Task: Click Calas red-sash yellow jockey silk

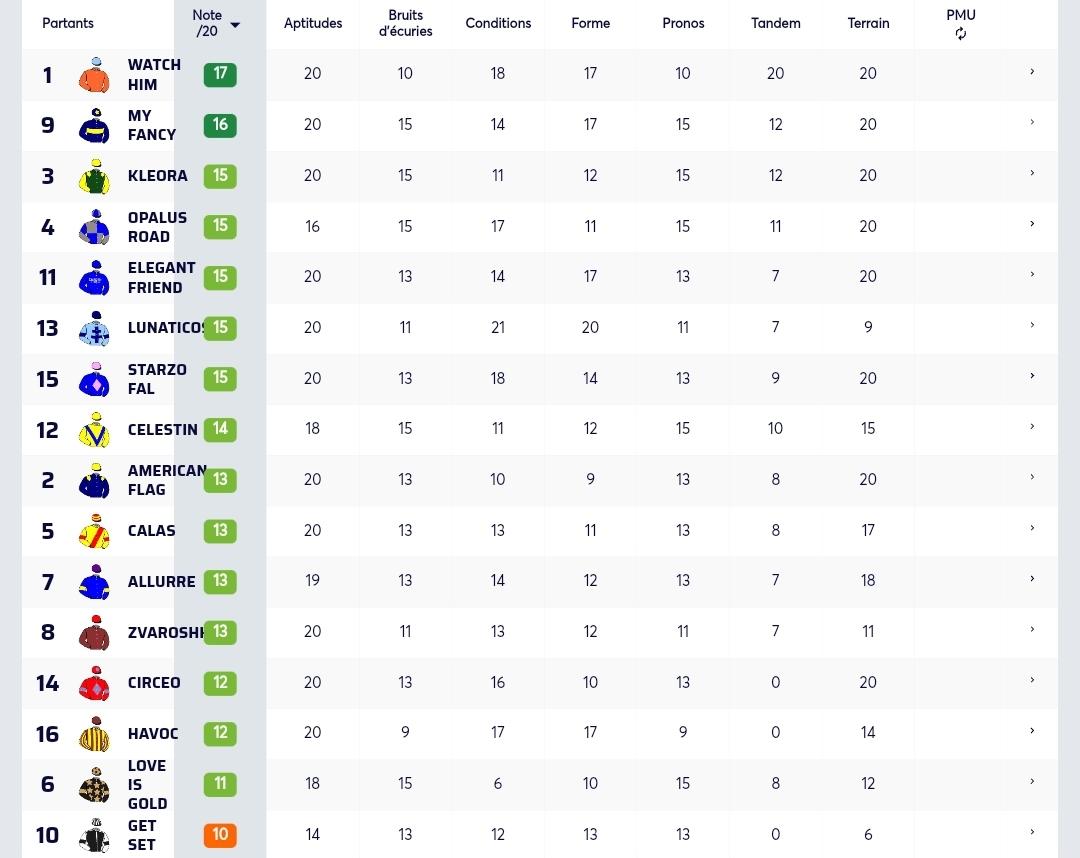Action: click(x=94, y=531)
